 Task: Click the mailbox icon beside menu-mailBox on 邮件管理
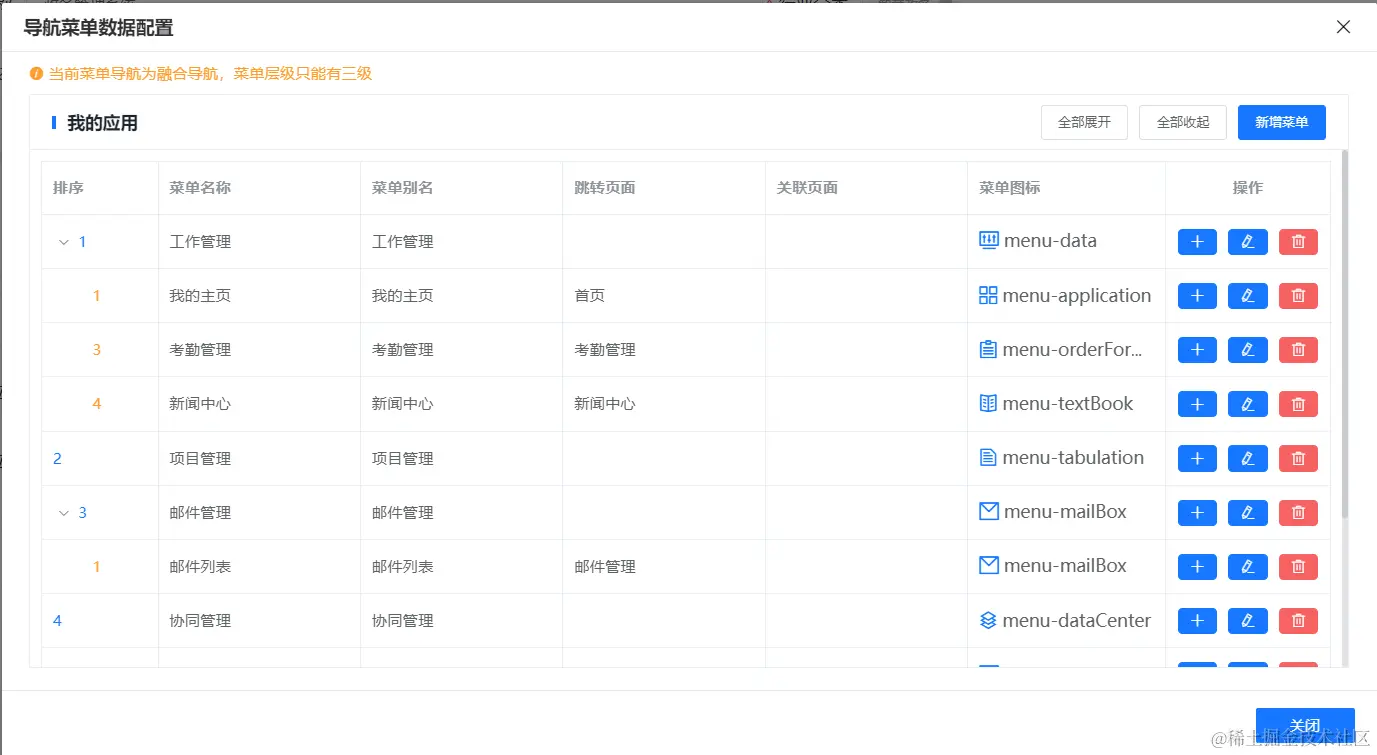988,512
